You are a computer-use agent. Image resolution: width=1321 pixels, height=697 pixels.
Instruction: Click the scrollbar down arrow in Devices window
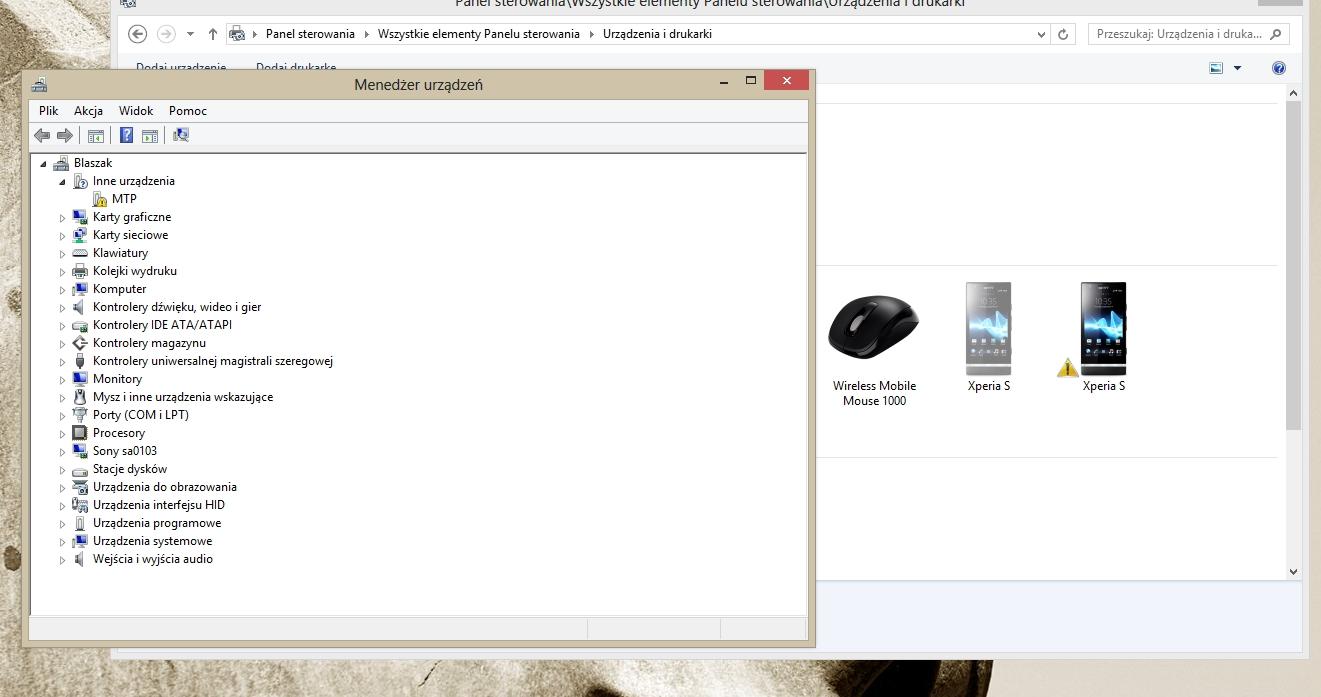pos(1293,572)
